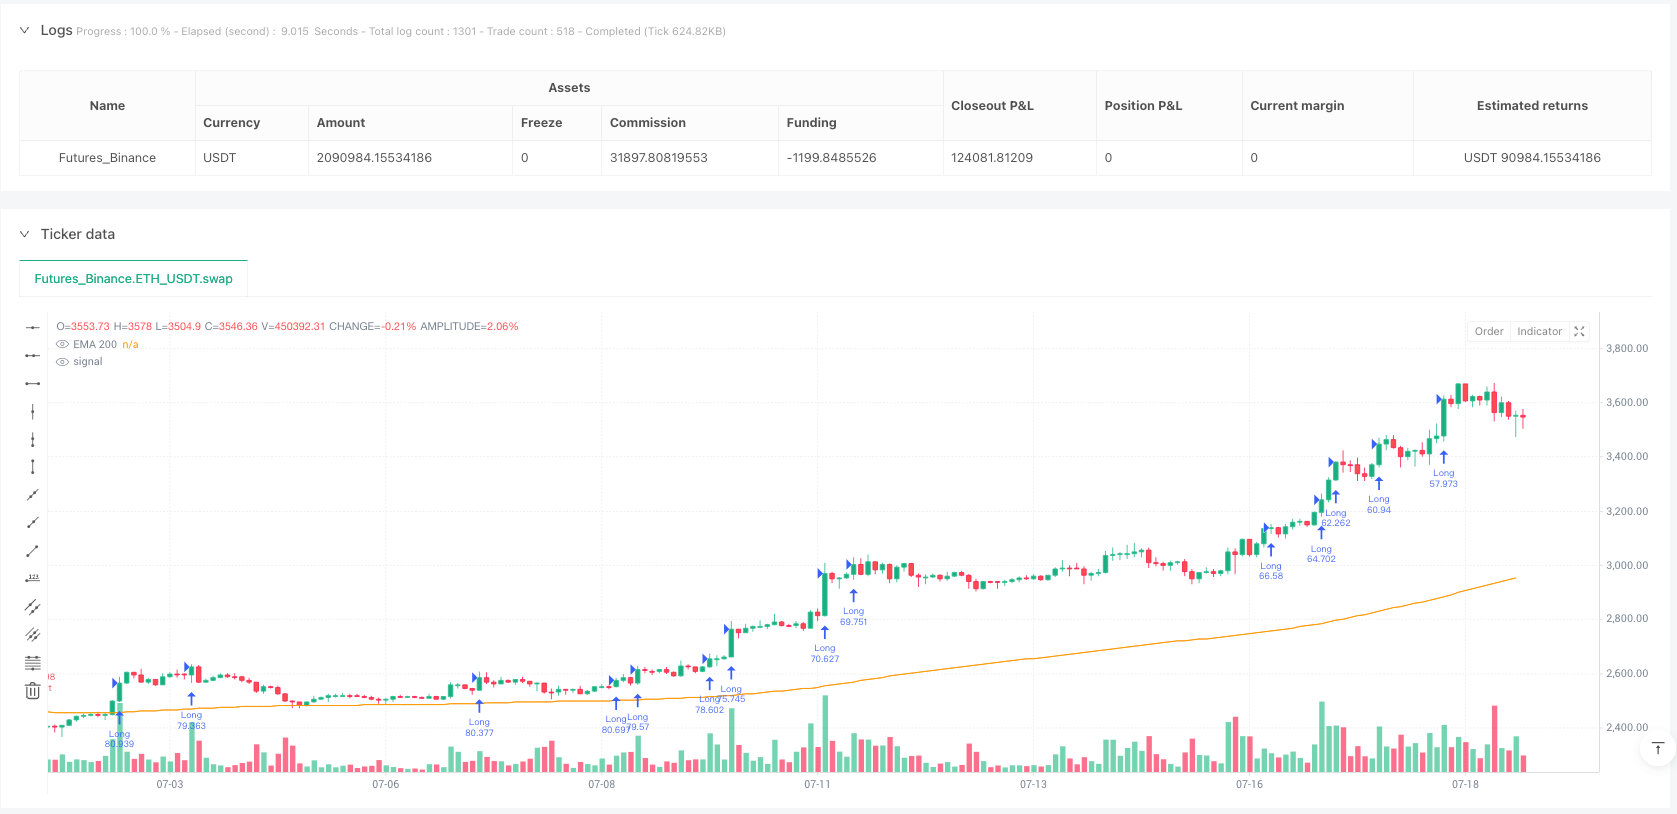Pick the price line tool with 123 label
Viewport: 1677px width, 814px height.
pos(33,578)
